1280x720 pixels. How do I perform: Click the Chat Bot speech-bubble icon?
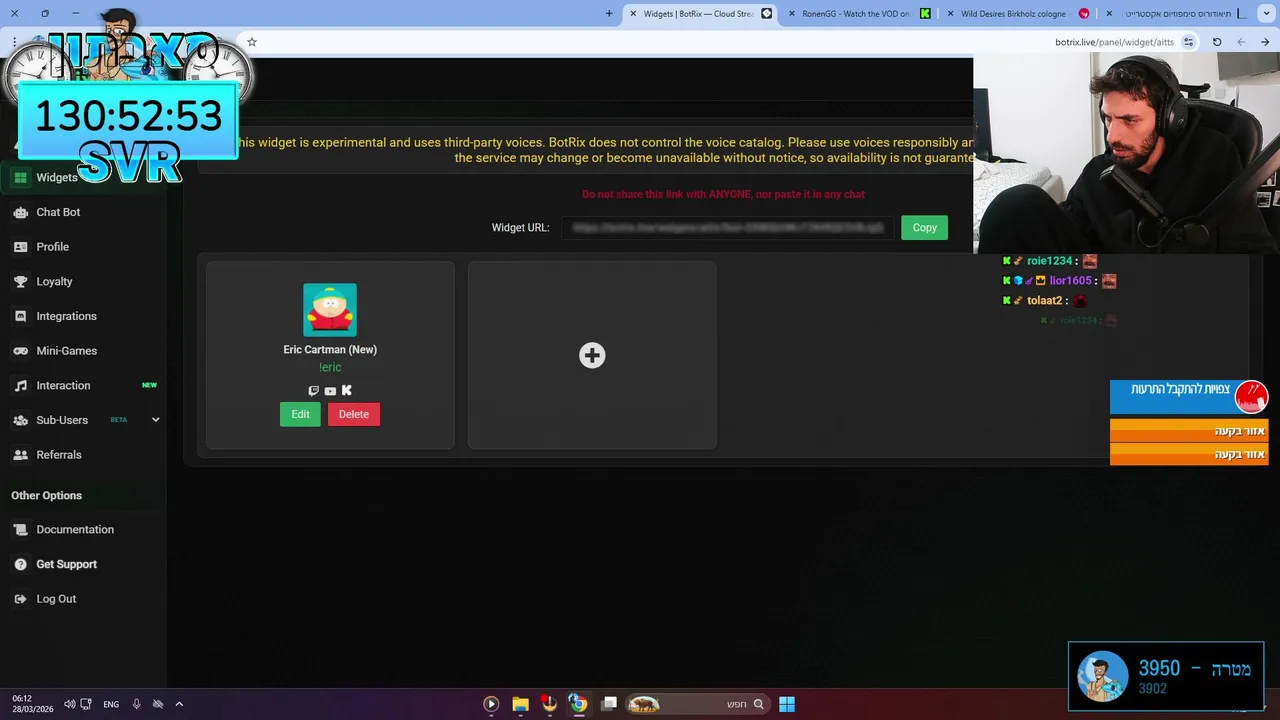pos(20,212)
